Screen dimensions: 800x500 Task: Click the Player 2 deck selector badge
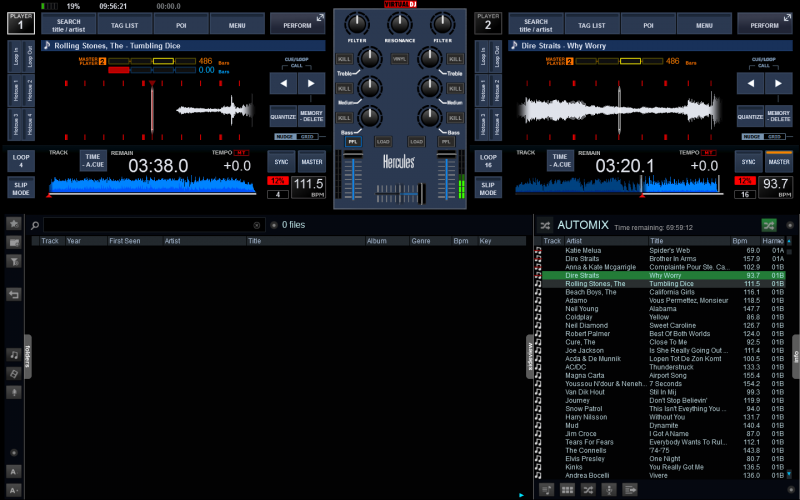coord(488,23)
